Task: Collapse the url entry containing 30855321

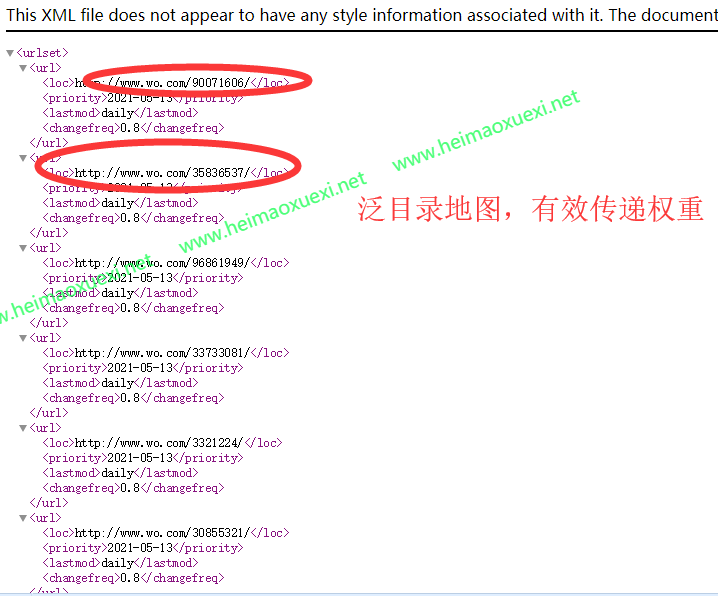Action: coord(24,518)
